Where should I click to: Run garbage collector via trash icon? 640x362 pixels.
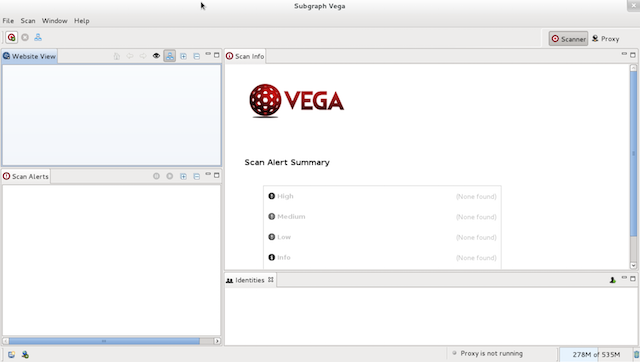636,354
